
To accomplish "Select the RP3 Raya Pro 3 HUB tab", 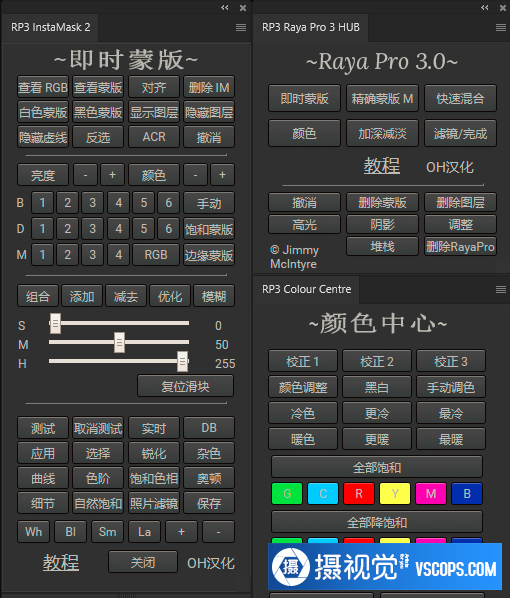I will point(311,27).
